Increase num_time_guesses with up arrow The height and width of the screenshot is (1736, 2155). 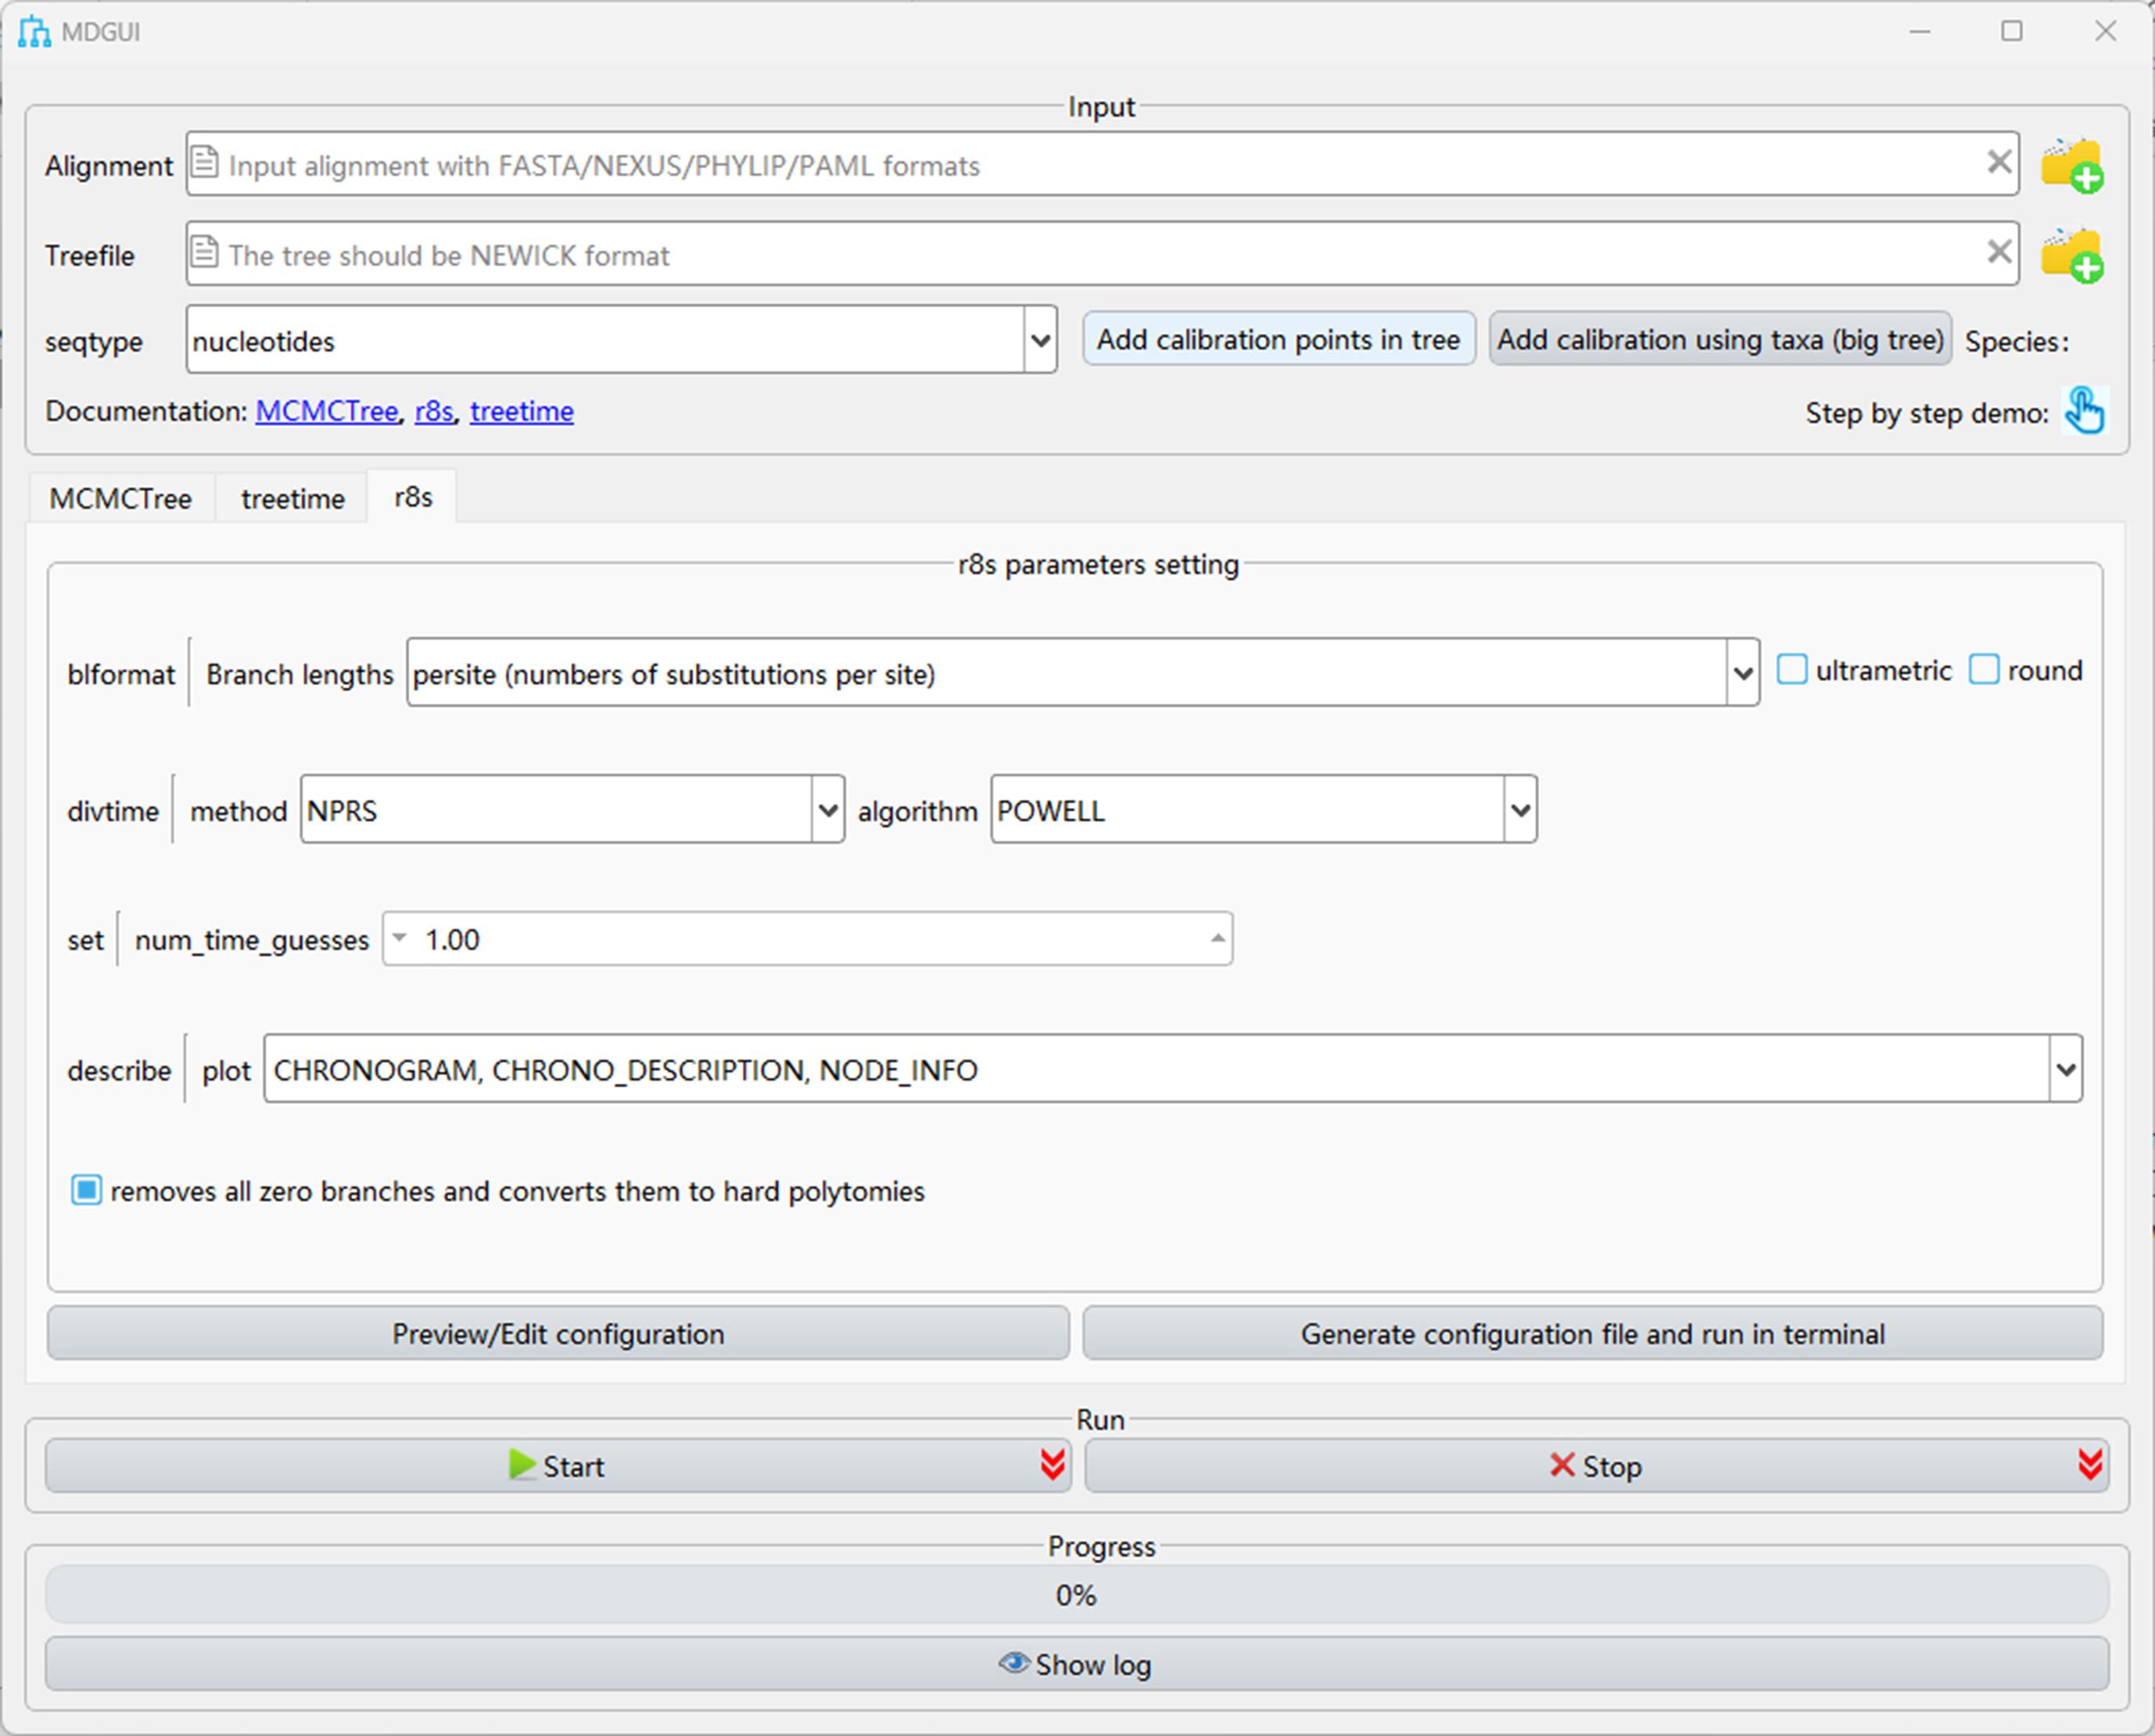click(x=1217, y=938)
